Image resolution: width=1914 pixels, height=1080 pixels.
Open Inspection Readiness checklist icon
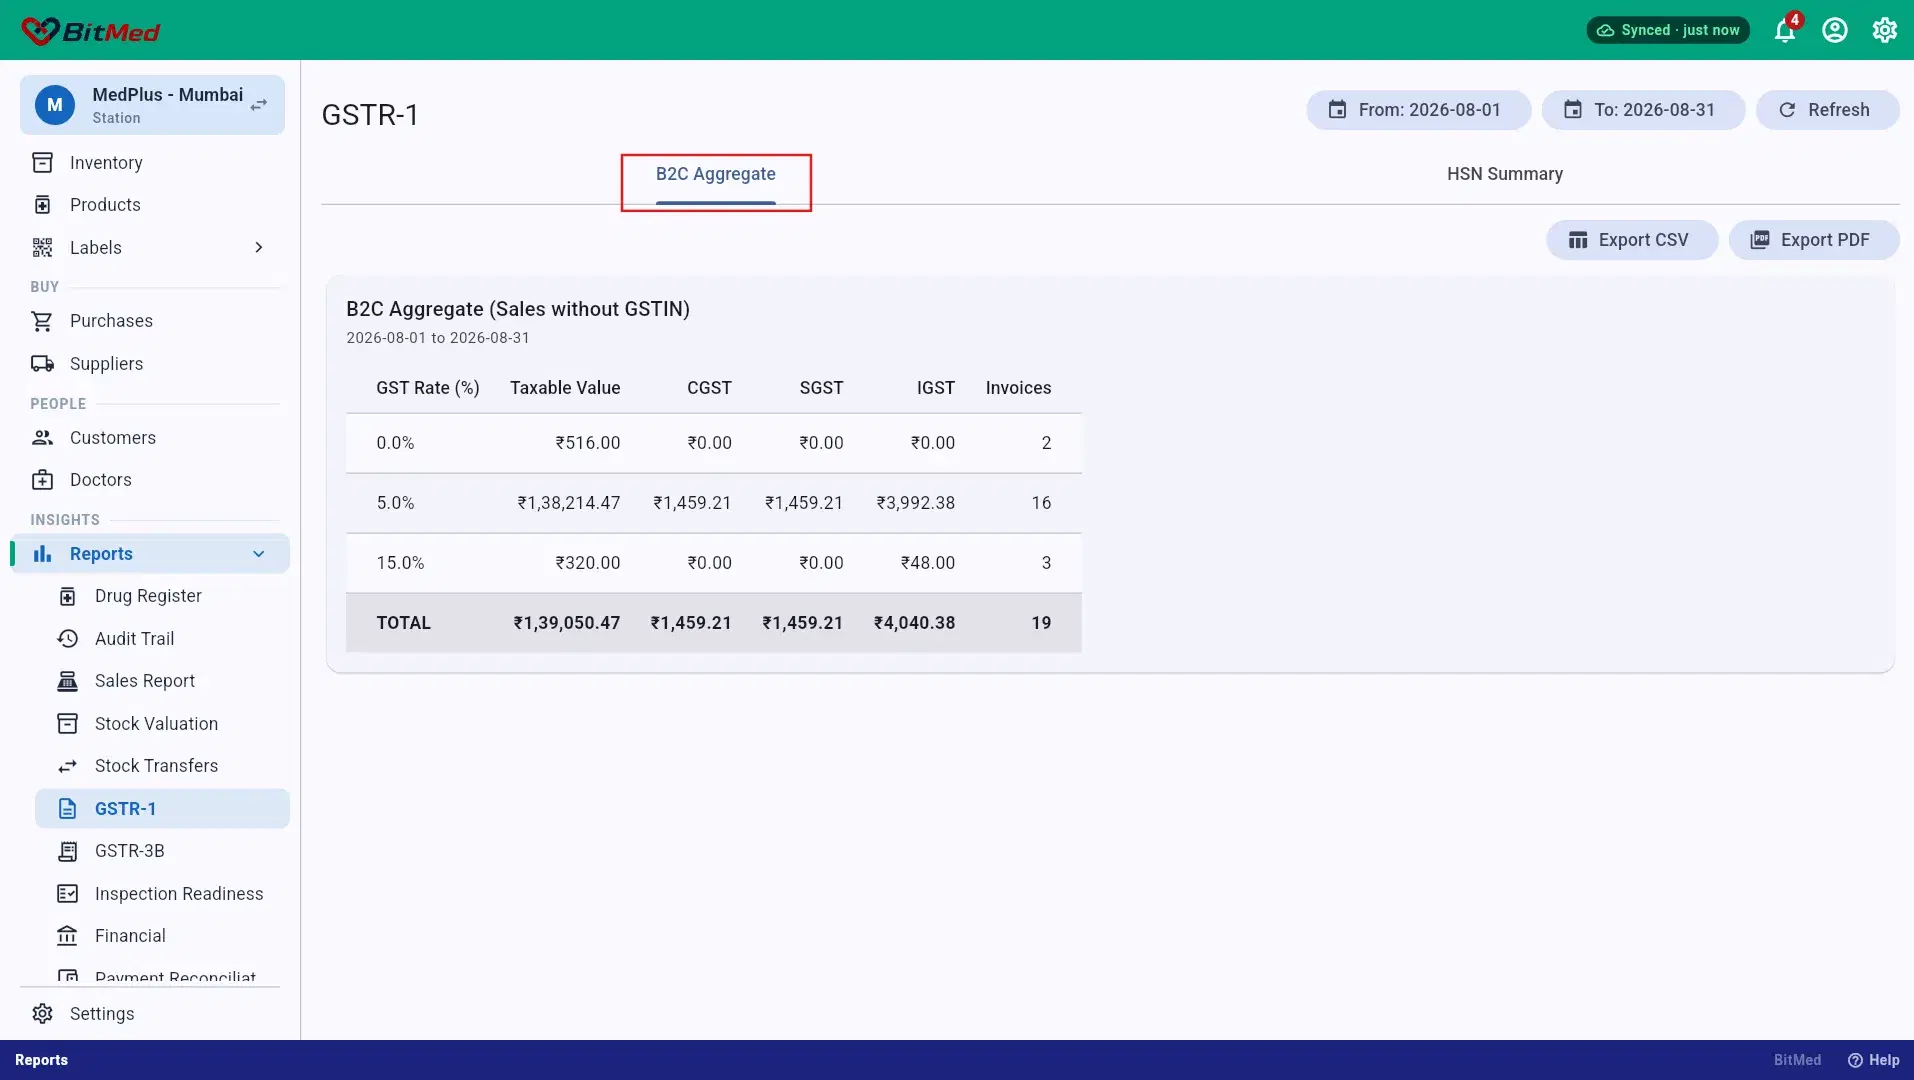click(x=67, y=894)
